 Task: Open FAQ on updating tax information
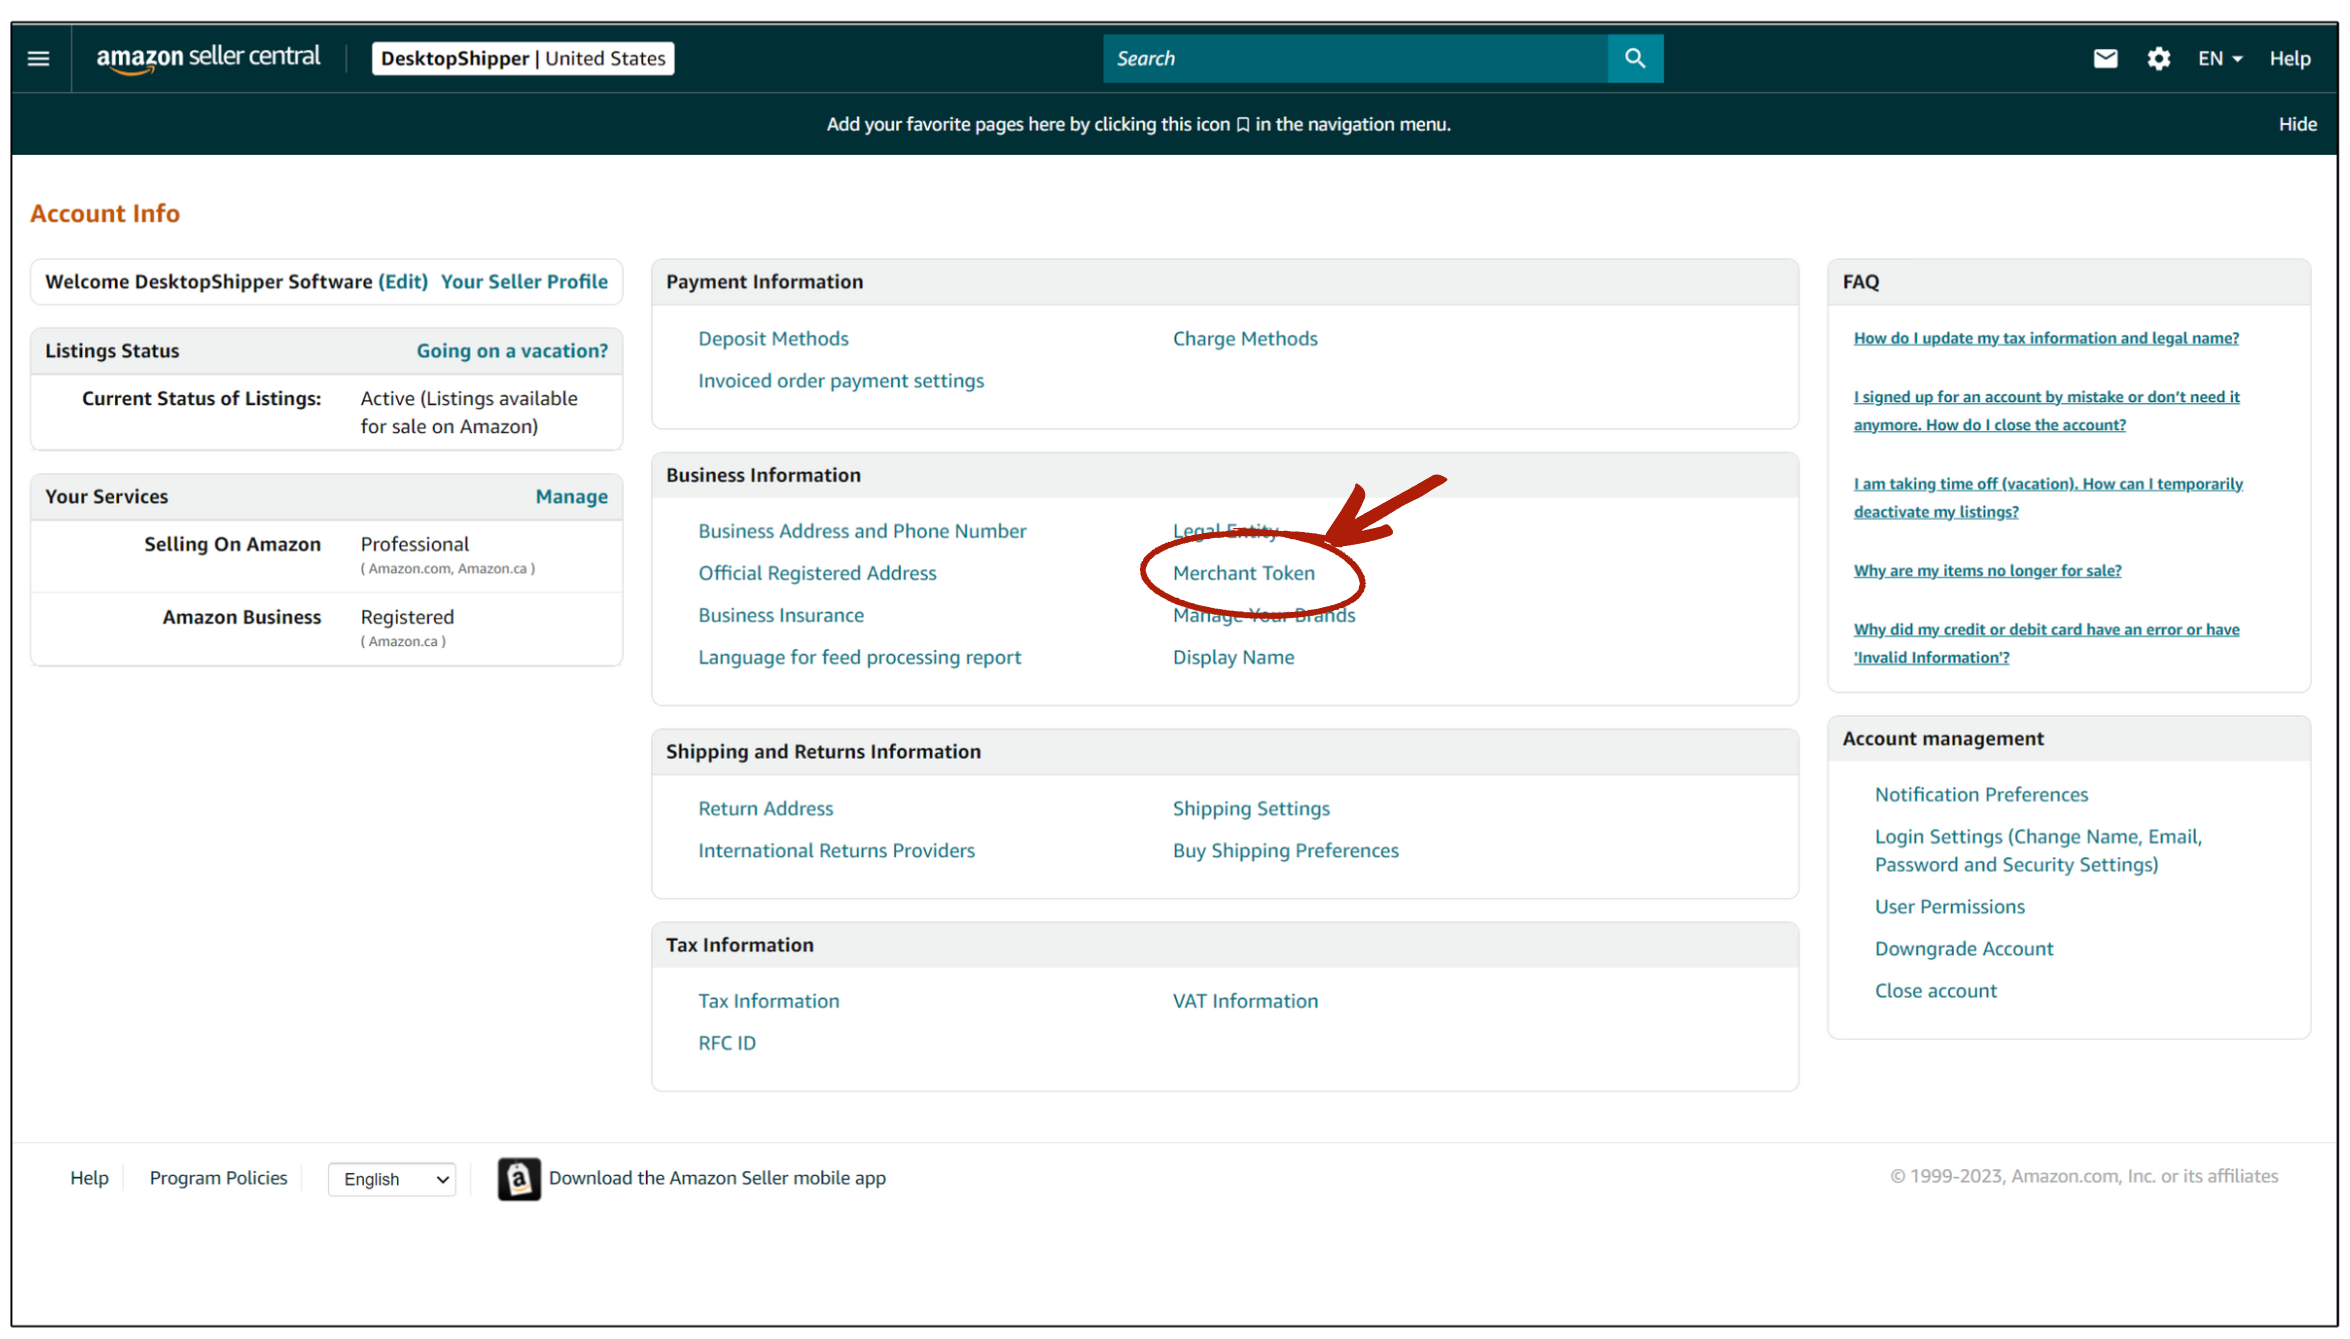[2046, 338]
